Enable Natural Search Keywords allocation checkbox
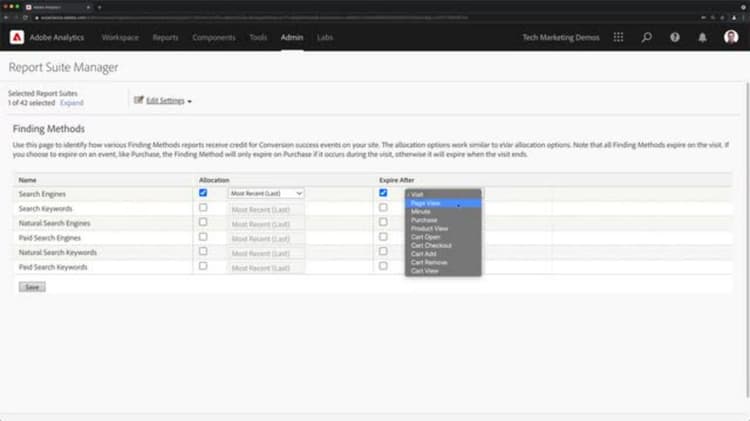 [203, 251]
